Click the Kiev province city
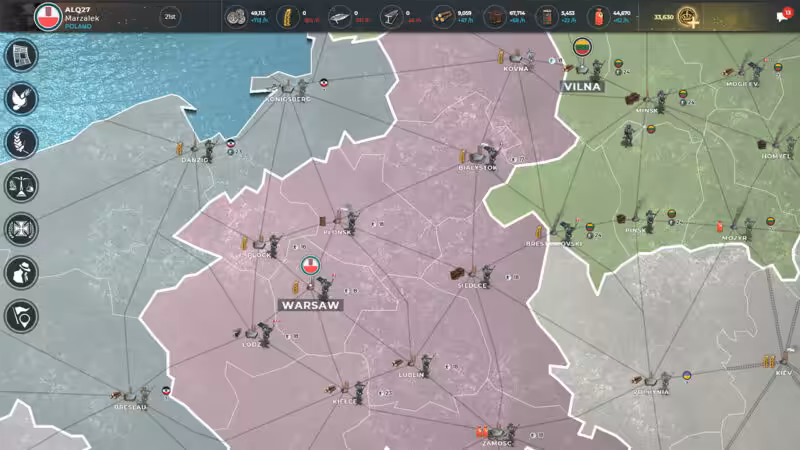The height and width of the screenshot is (450, 800). (784, 364)
